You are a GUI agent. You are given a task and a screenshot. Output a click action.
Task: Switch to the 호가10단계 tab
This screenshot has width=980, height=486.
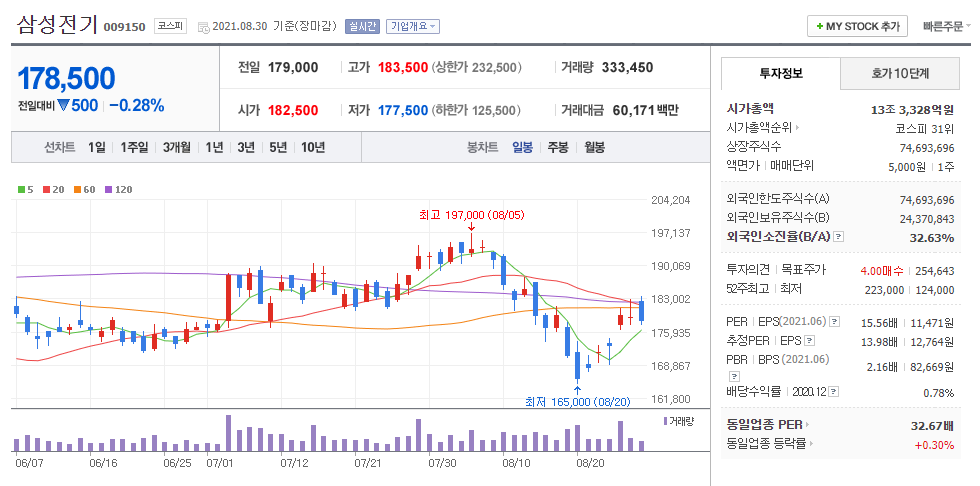tap(900, 74)
